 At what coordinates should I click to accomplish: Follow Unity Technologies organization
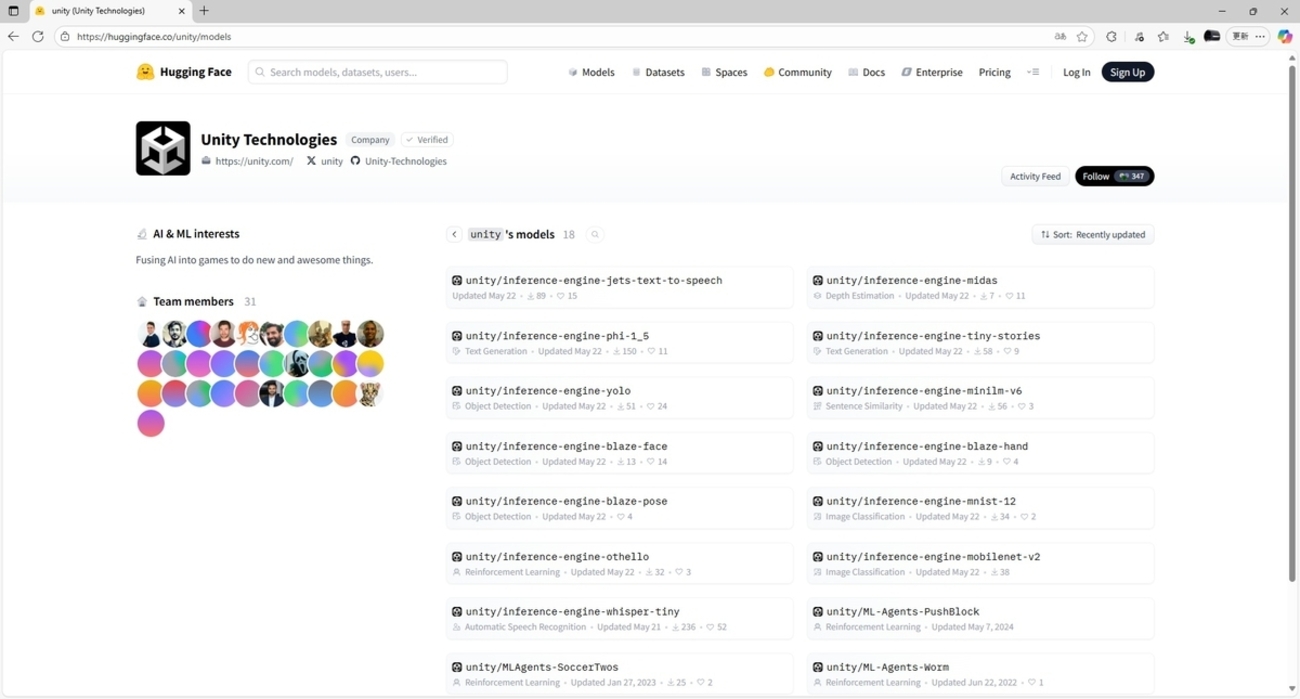1114,176
